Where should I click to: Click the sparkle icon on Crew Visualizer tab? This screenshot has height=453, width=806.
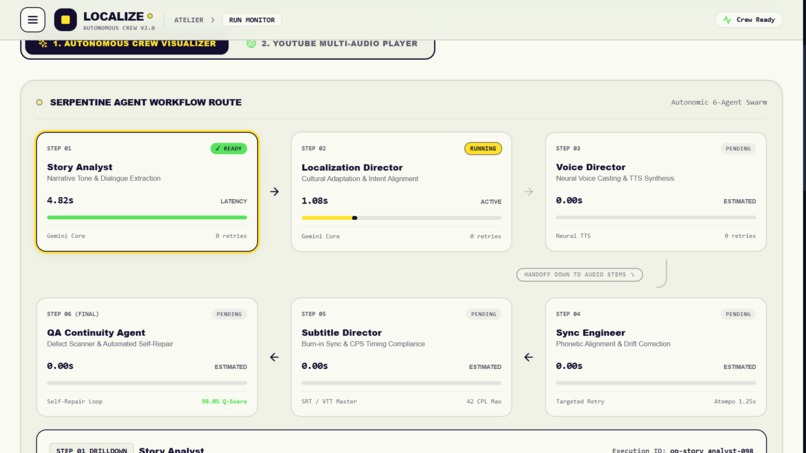pyautogui.click(x=43, y=44)
